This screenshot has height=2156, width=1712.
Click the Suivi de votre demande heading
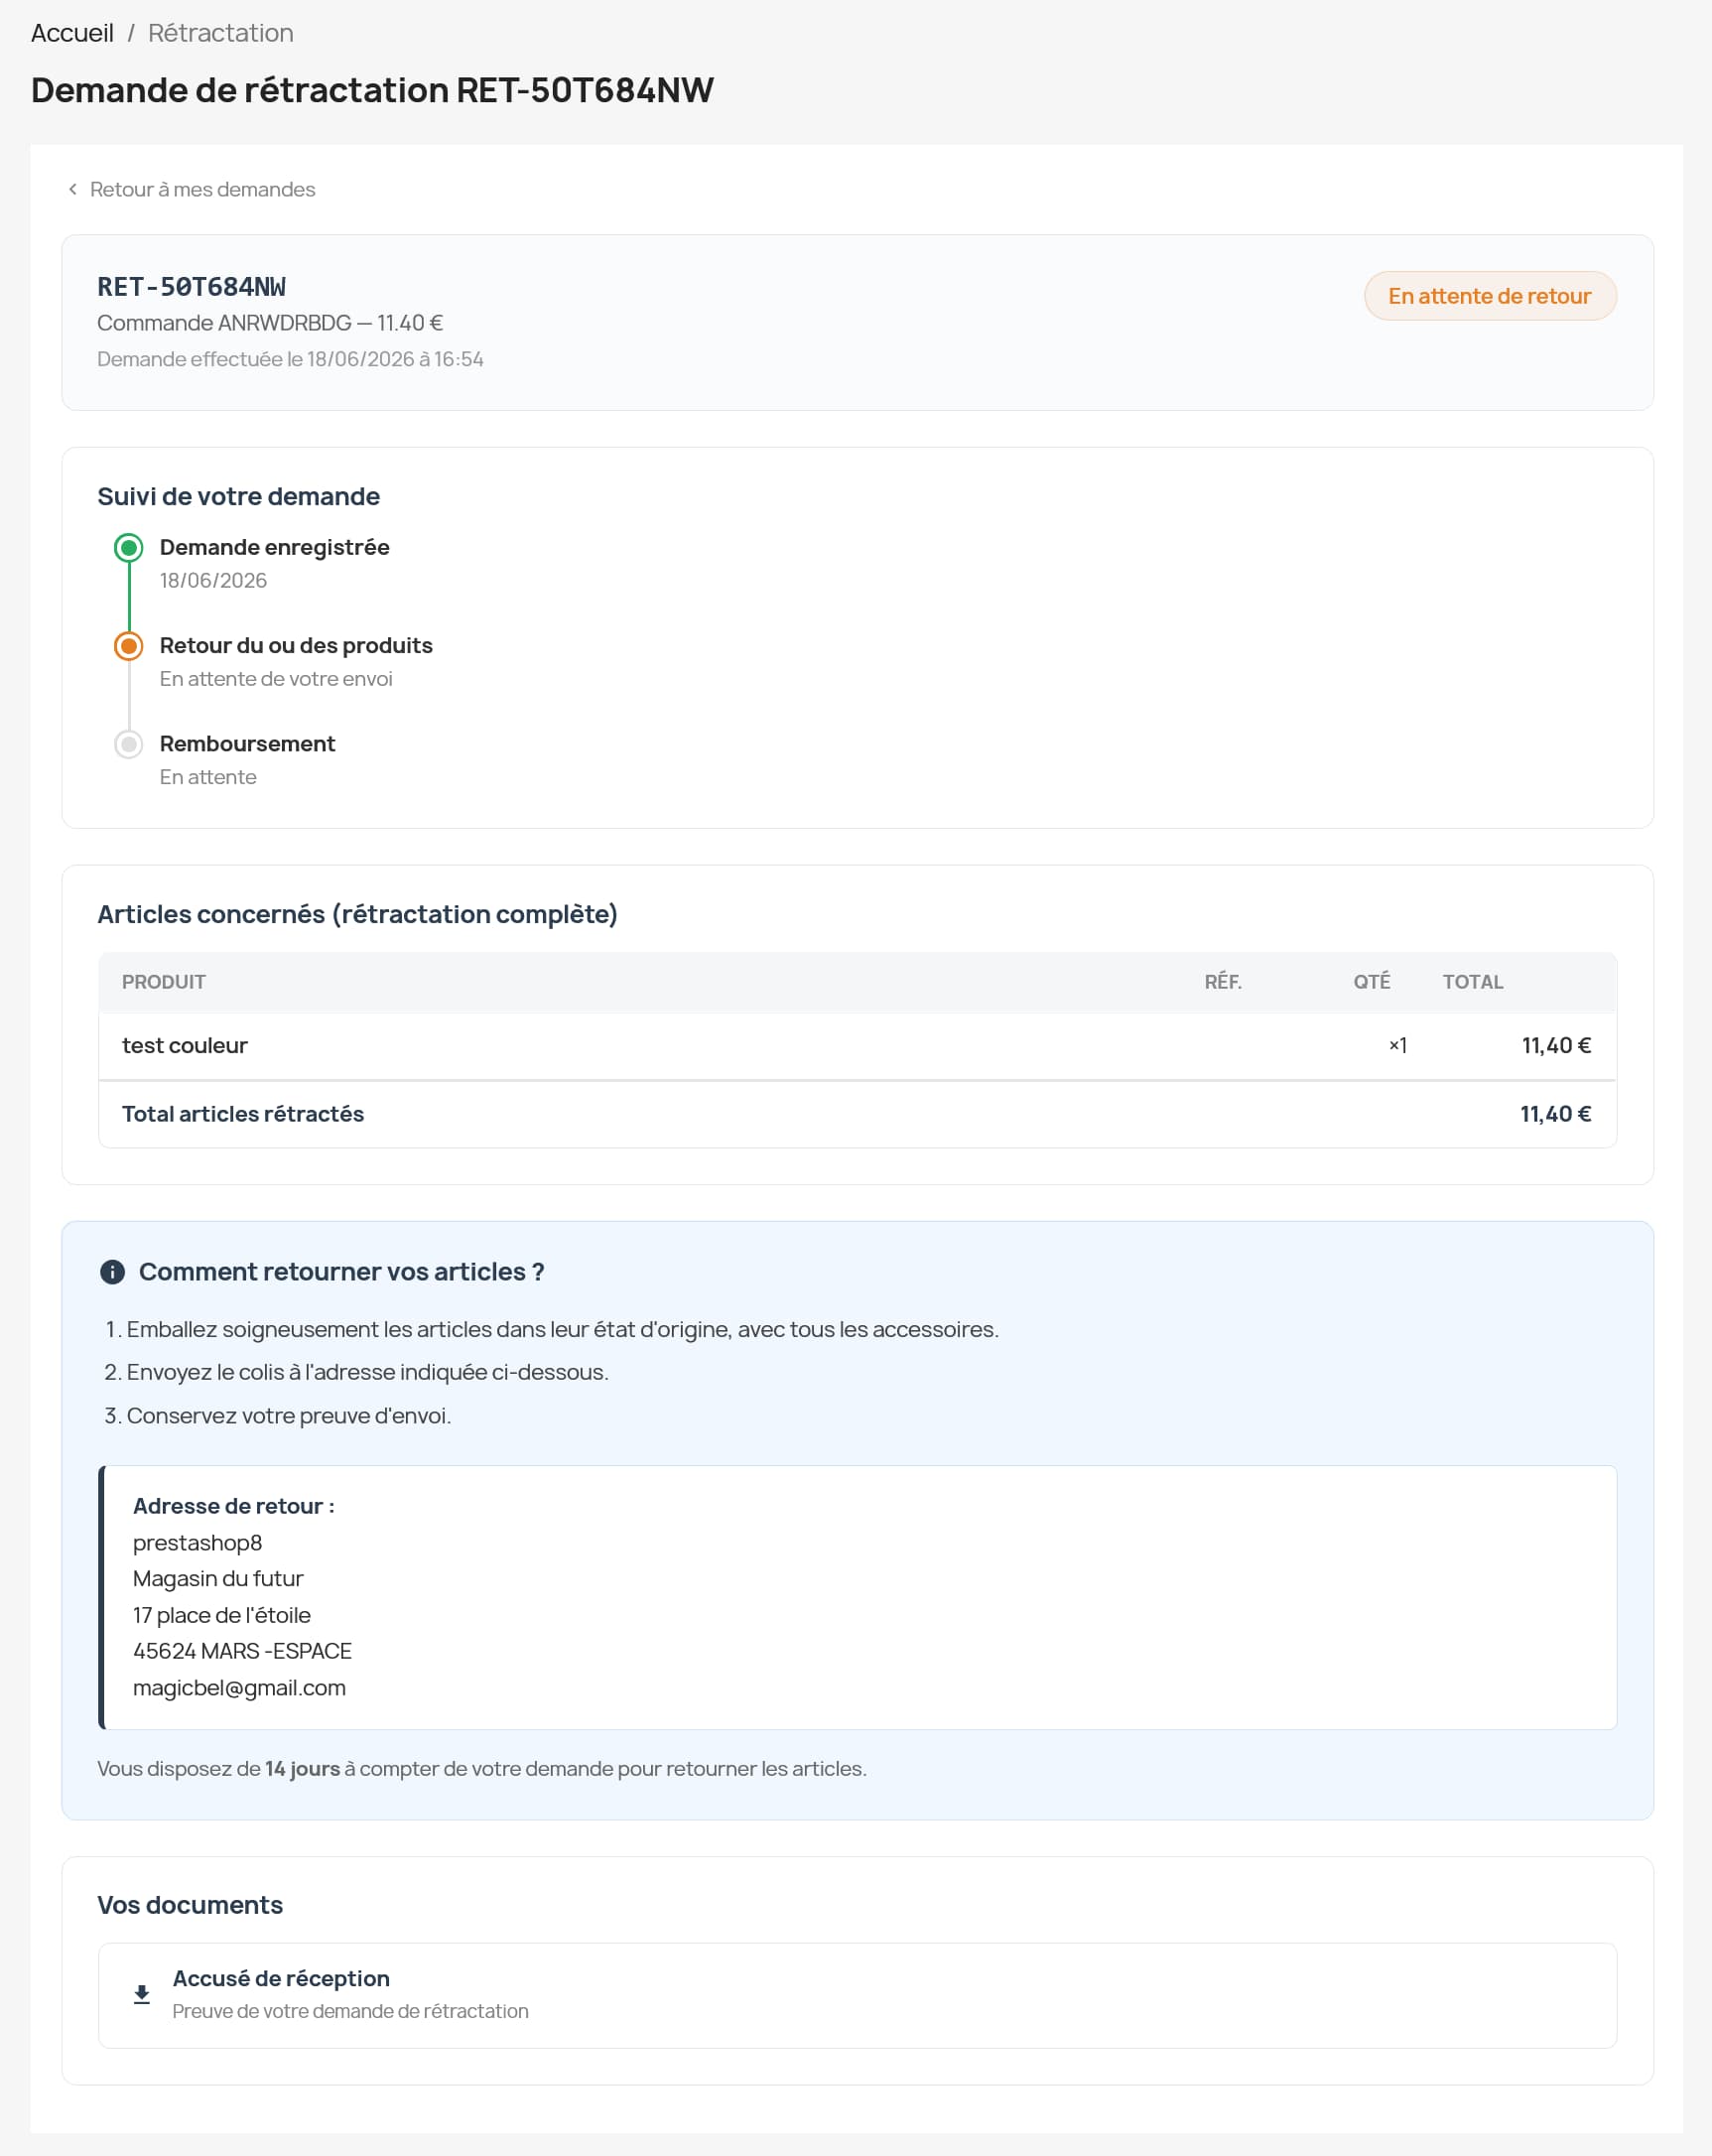[238, 497]
